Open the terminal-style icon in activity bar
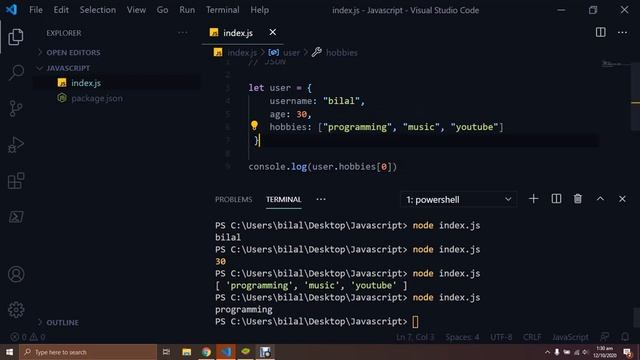 [16, 217]
